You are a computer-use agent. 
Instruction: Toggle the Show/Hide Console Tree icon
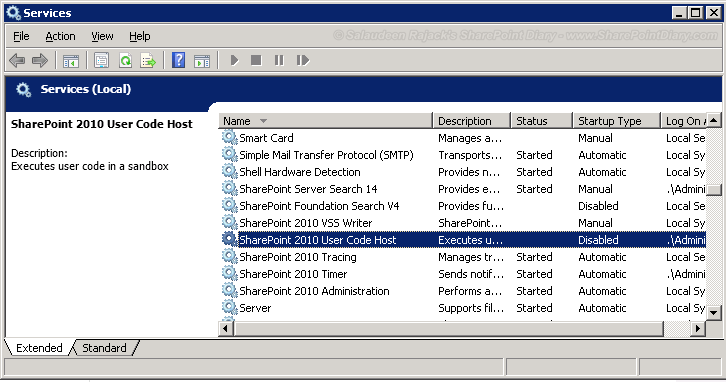point(71,61)
